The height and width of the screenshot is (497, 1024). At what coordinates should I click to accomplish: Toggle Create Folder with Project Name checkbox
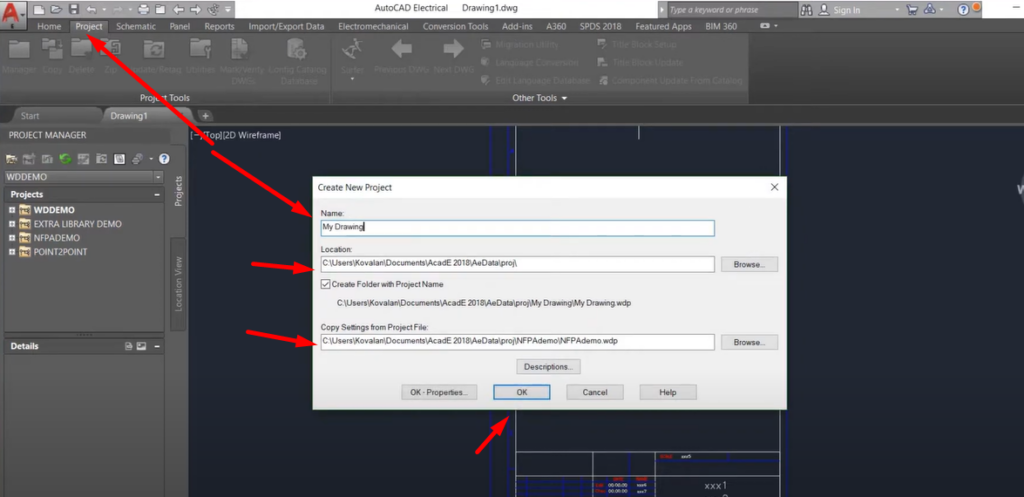coord(325,284)
